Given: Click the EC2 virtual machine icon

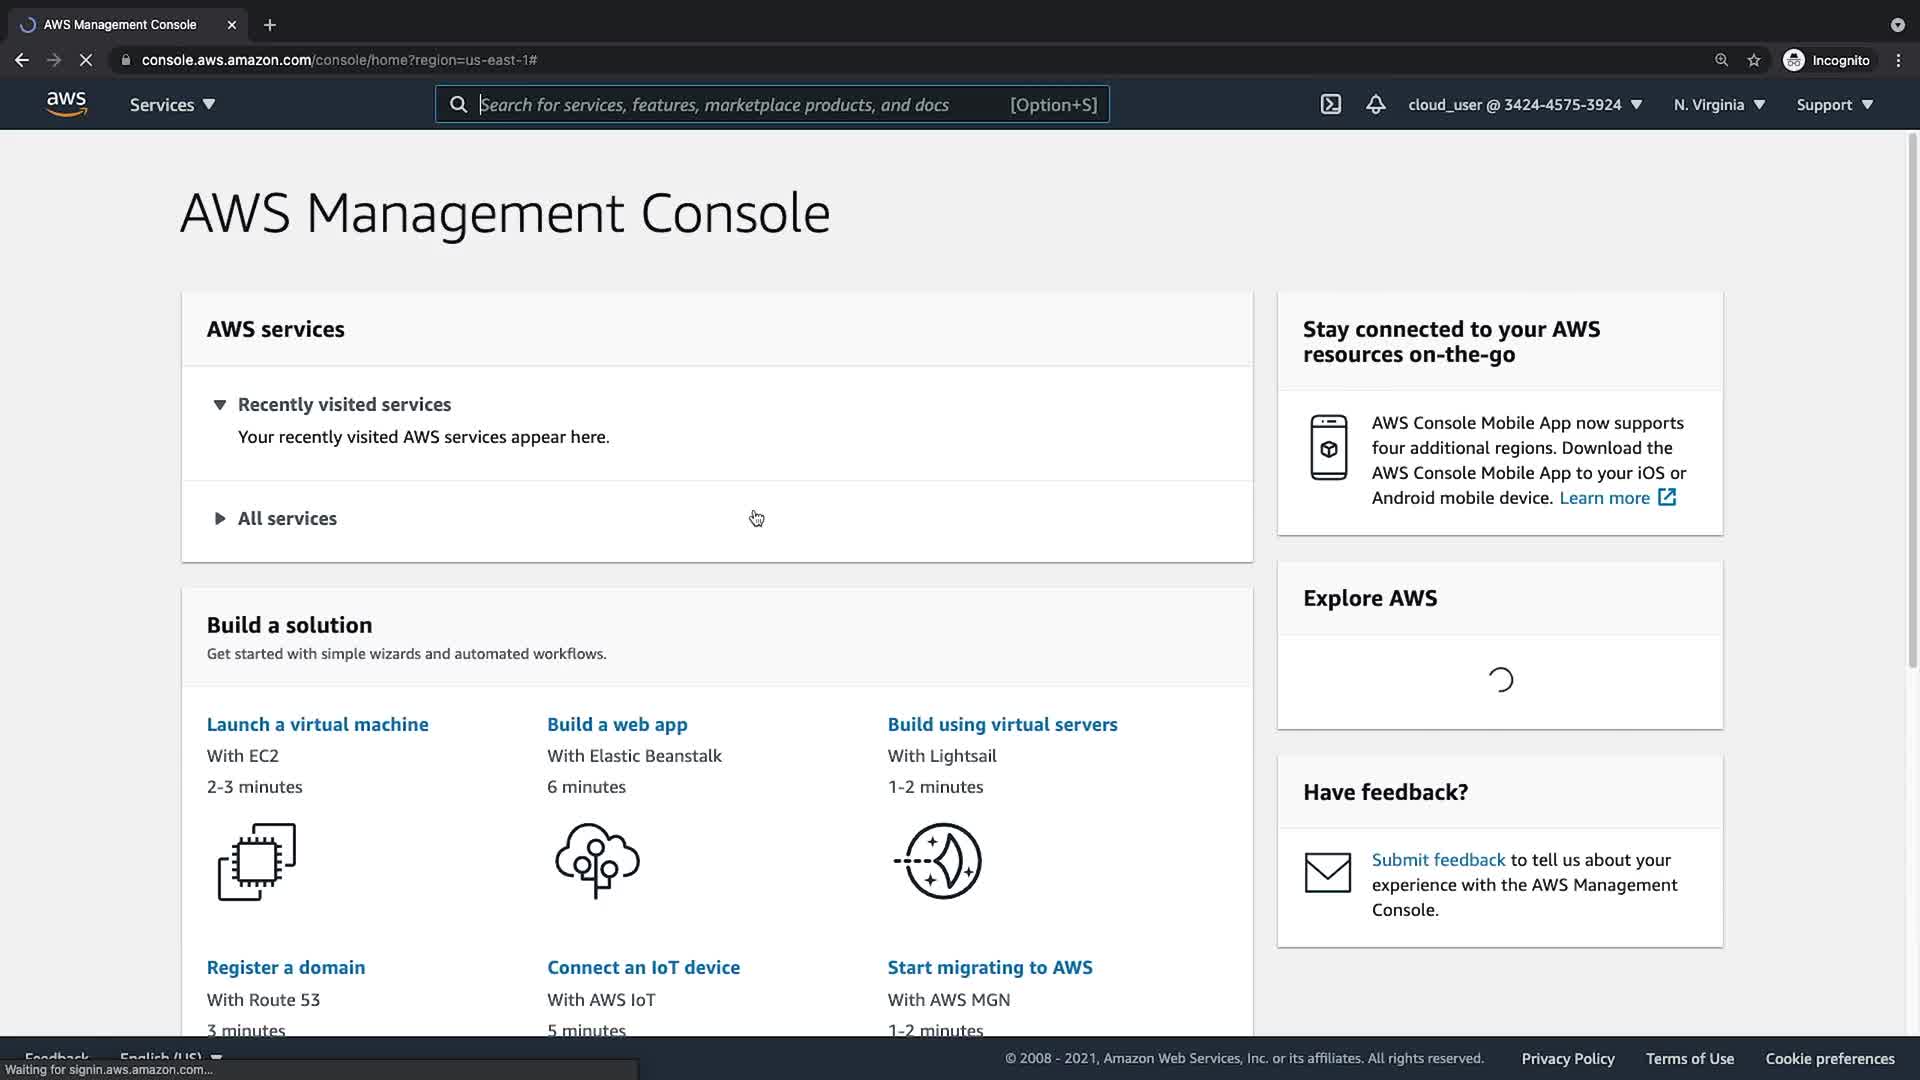Looking at the screenshot, I should [x=257, y=861].
